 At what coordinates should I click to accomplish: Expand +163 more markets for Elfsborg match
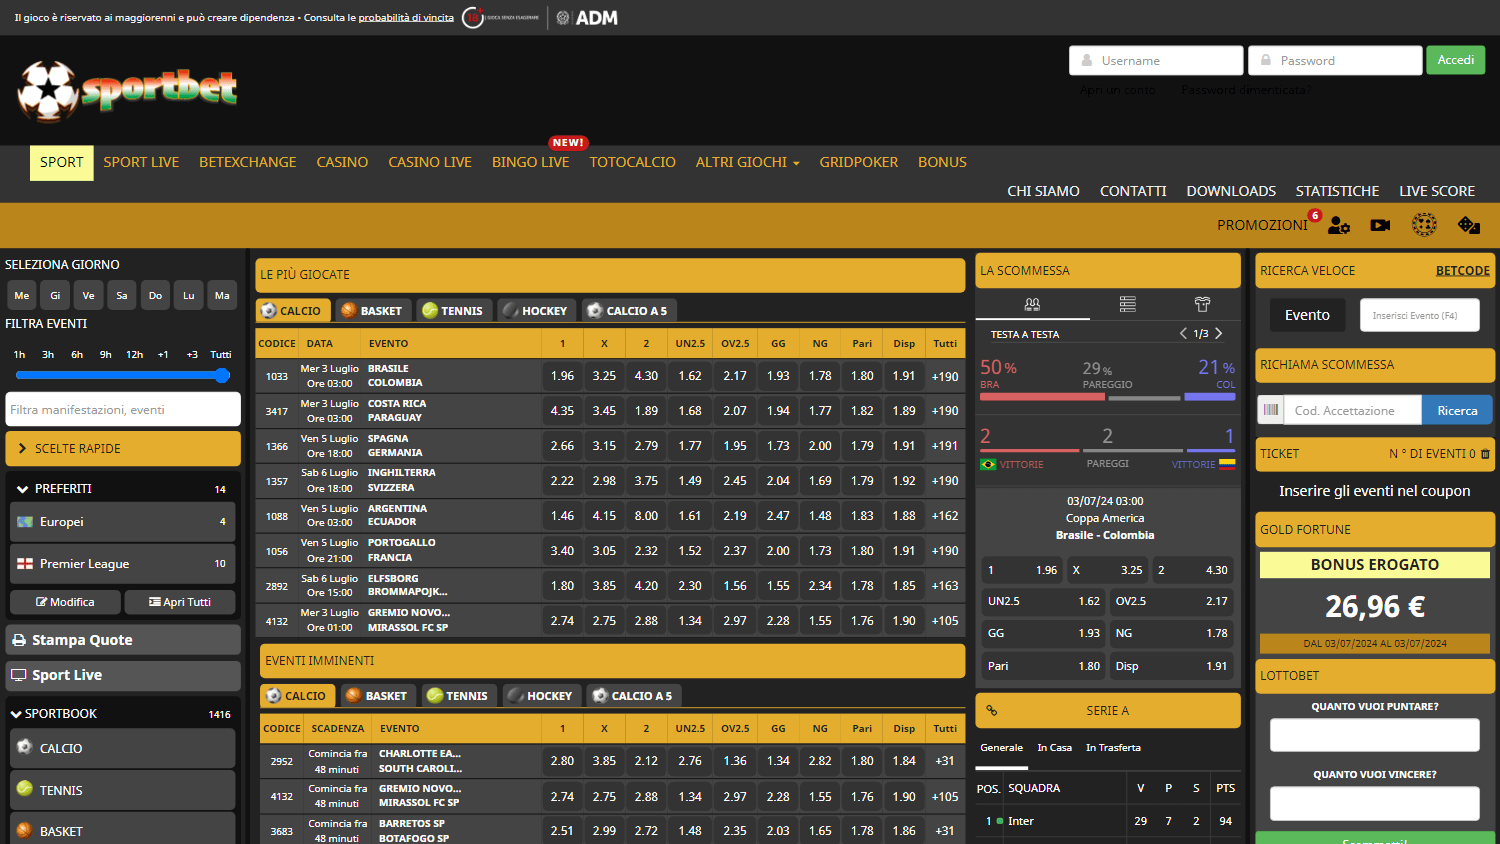point(945,586)
